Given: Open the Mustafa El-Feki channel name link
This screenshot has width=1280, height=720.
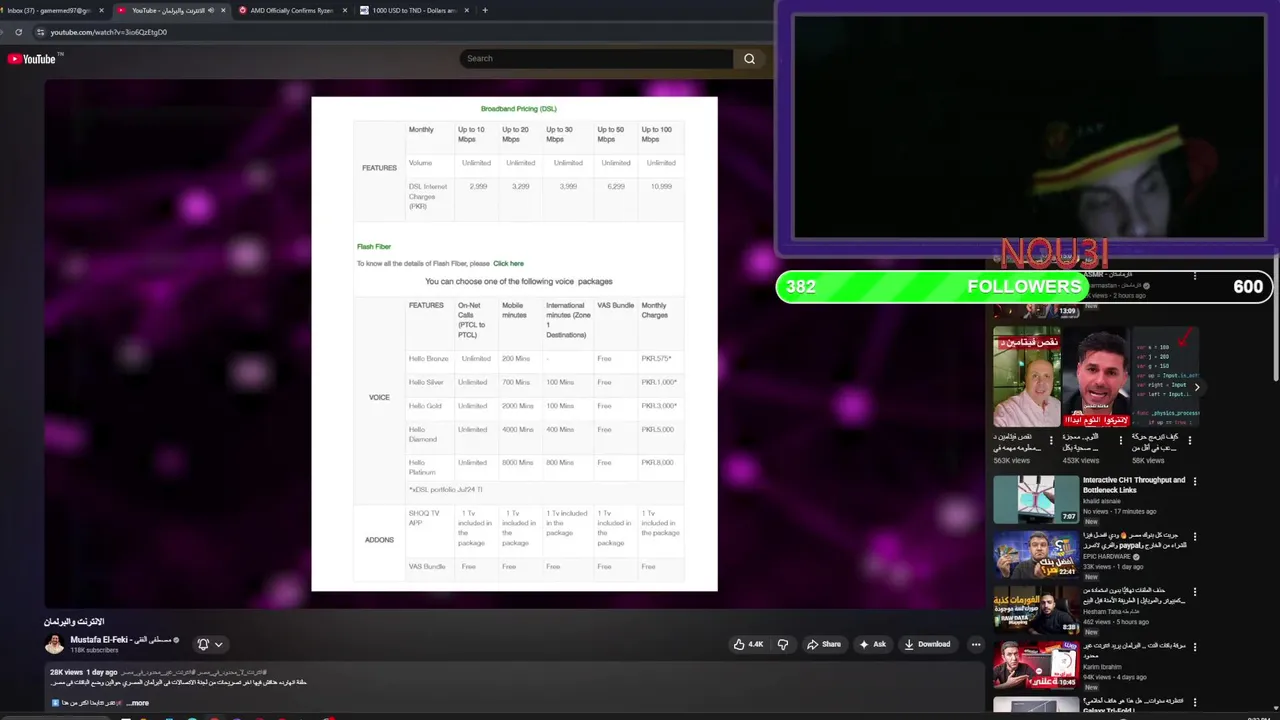Looking at the screenshot, I should [121, 639].
